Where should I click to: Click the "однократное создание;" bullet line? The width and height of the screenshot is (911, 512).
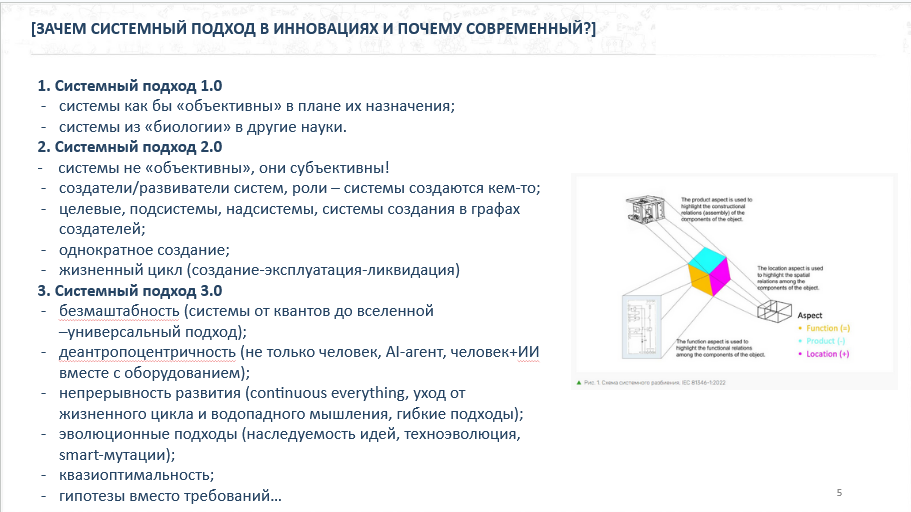coord(144,250)
